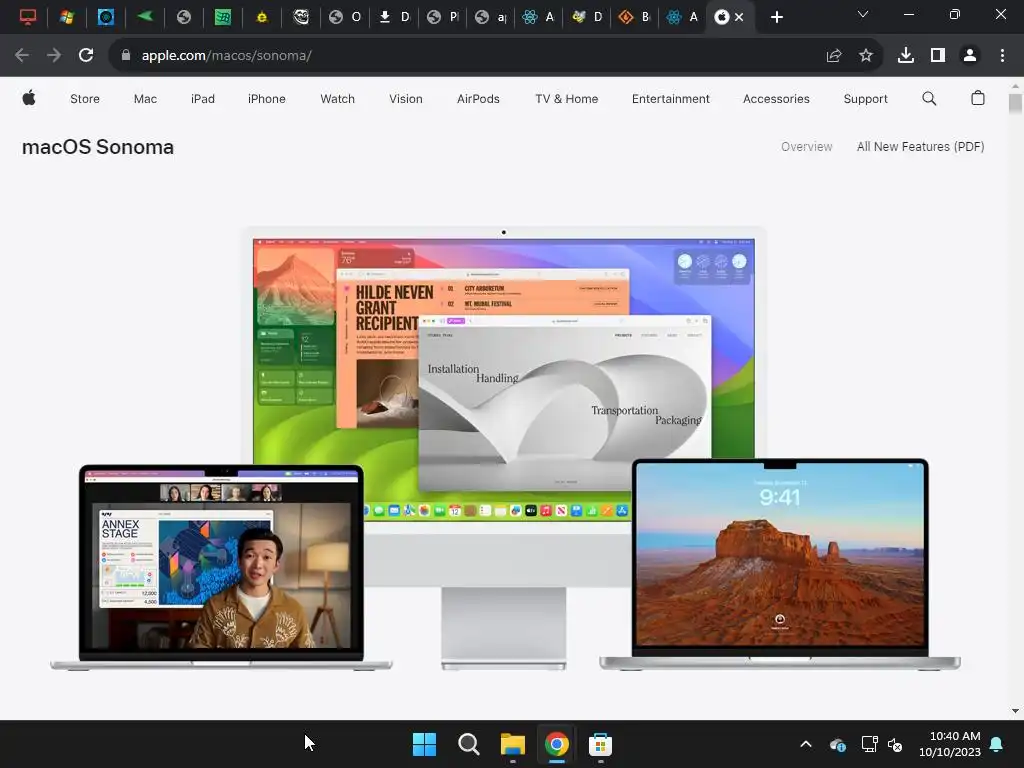Bookmark this page with the star icon
This screenshot has height=768, width=1024.
click(x=865, y=56)
